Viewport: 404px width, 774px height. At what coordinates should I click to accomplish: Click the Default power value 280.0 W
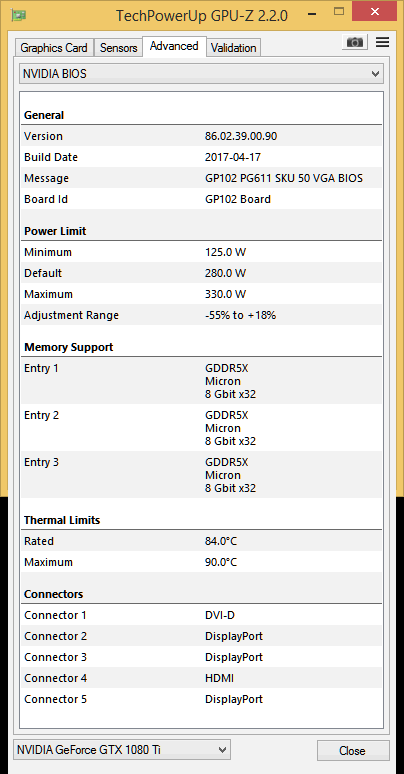(226, 273)
